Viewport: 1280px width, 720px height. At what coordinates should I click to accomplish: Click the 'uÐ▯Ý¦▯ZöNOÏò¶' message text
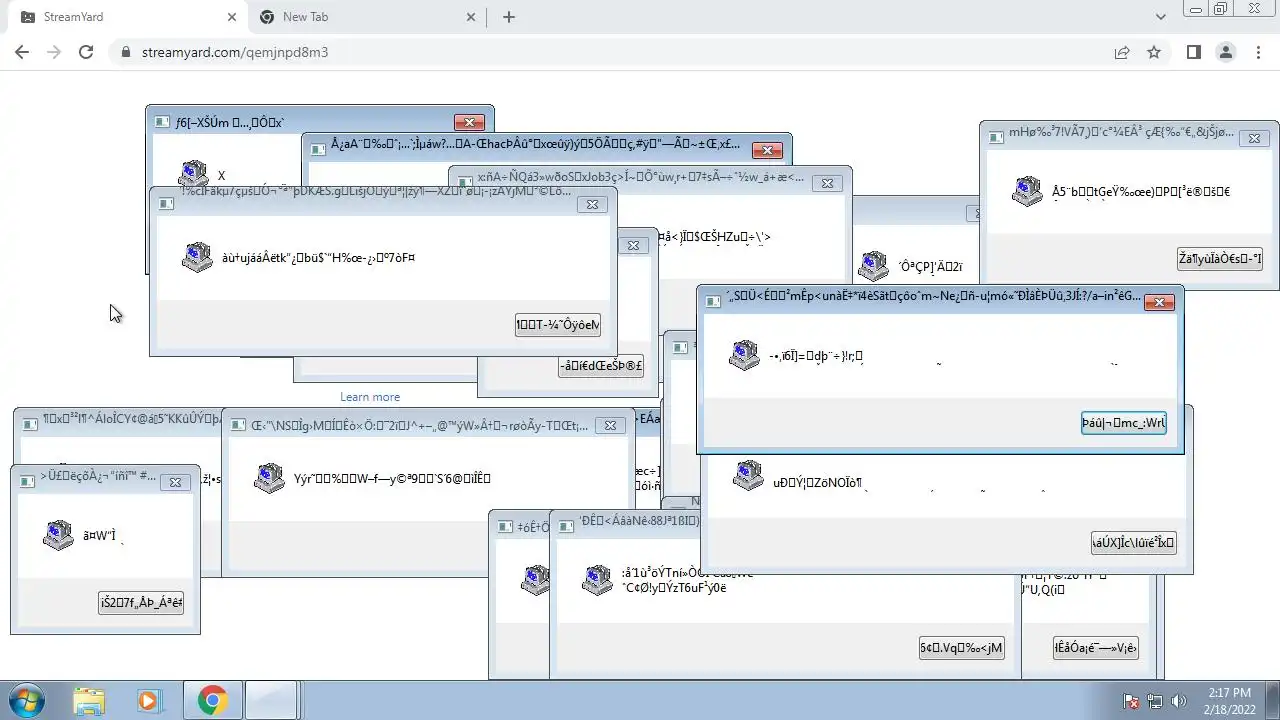pos(817,484)
